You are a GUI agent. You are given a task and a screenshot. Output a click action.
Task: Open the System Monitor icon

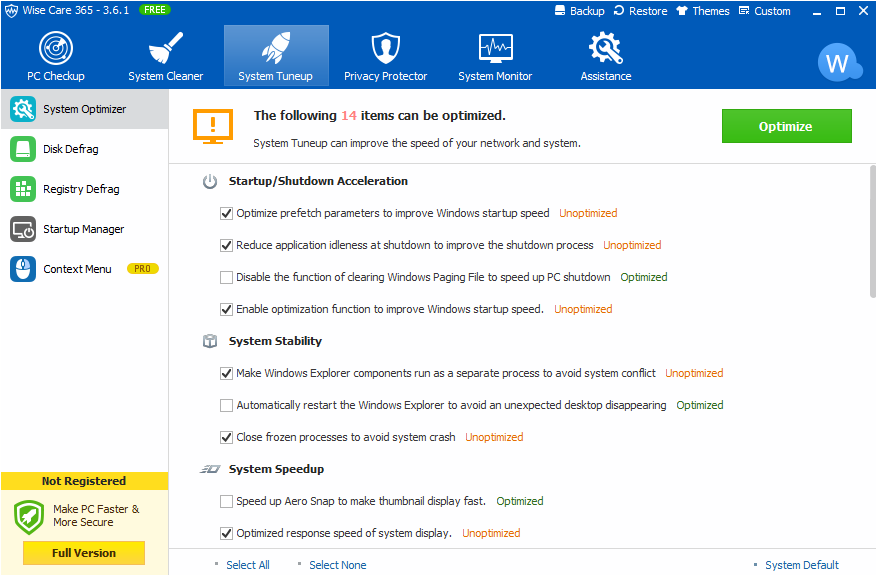496,48
